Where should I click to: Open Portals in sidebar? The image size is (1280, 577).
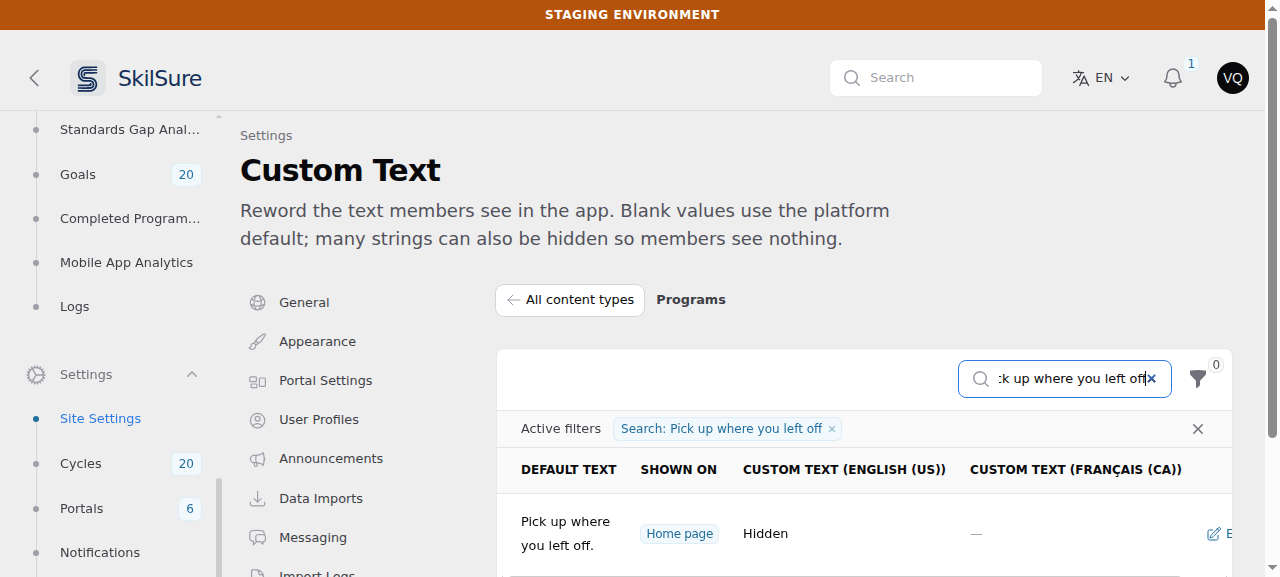click(x=82, y=509)
